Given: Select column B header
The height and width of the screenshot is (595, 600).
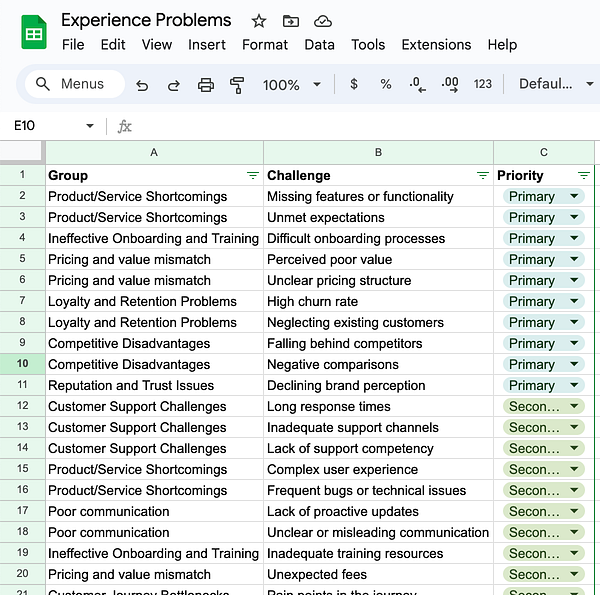Looking at the screenshot, I should pyautogui.click(x=378, y=152).
